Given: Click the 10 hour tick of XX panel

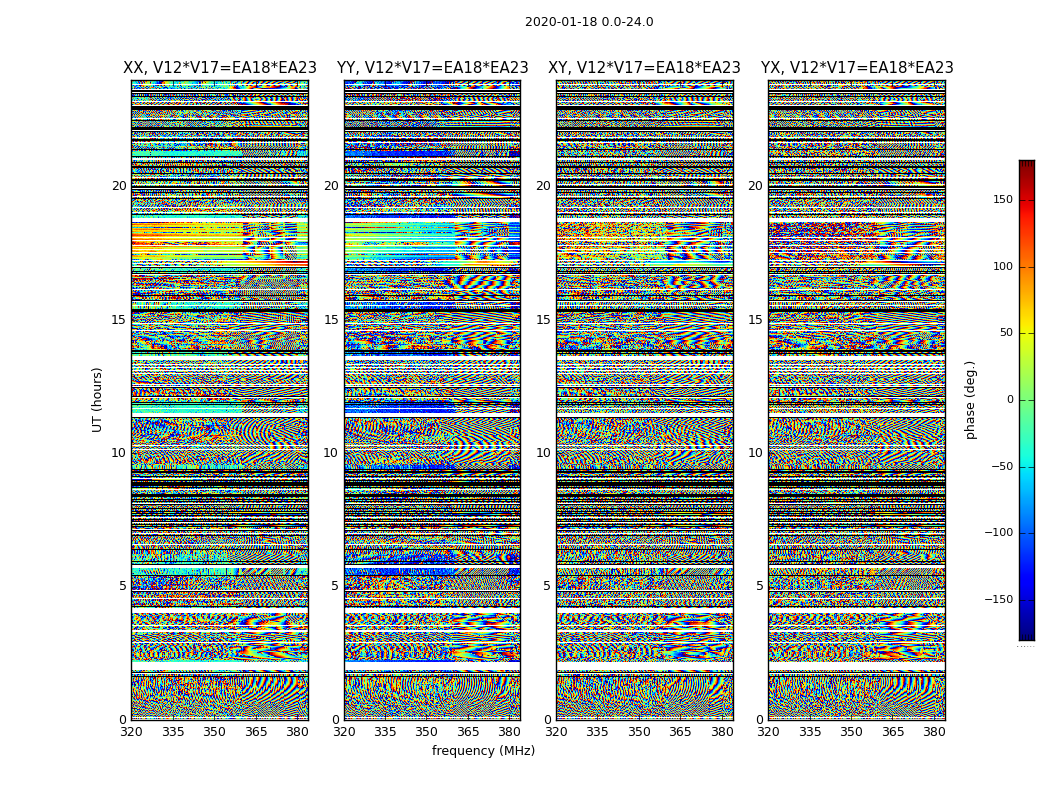Looking at the screenshot, I should [x=119, y=453].
